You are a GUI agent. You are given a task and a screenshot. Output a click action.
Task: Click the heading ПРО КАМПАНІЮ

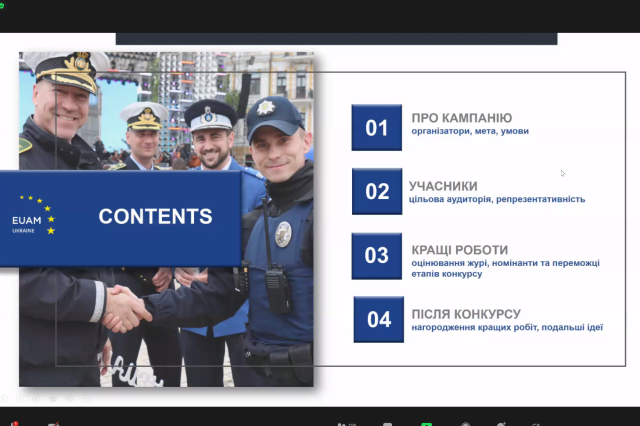pyautogui.click(x=462, y=118)
